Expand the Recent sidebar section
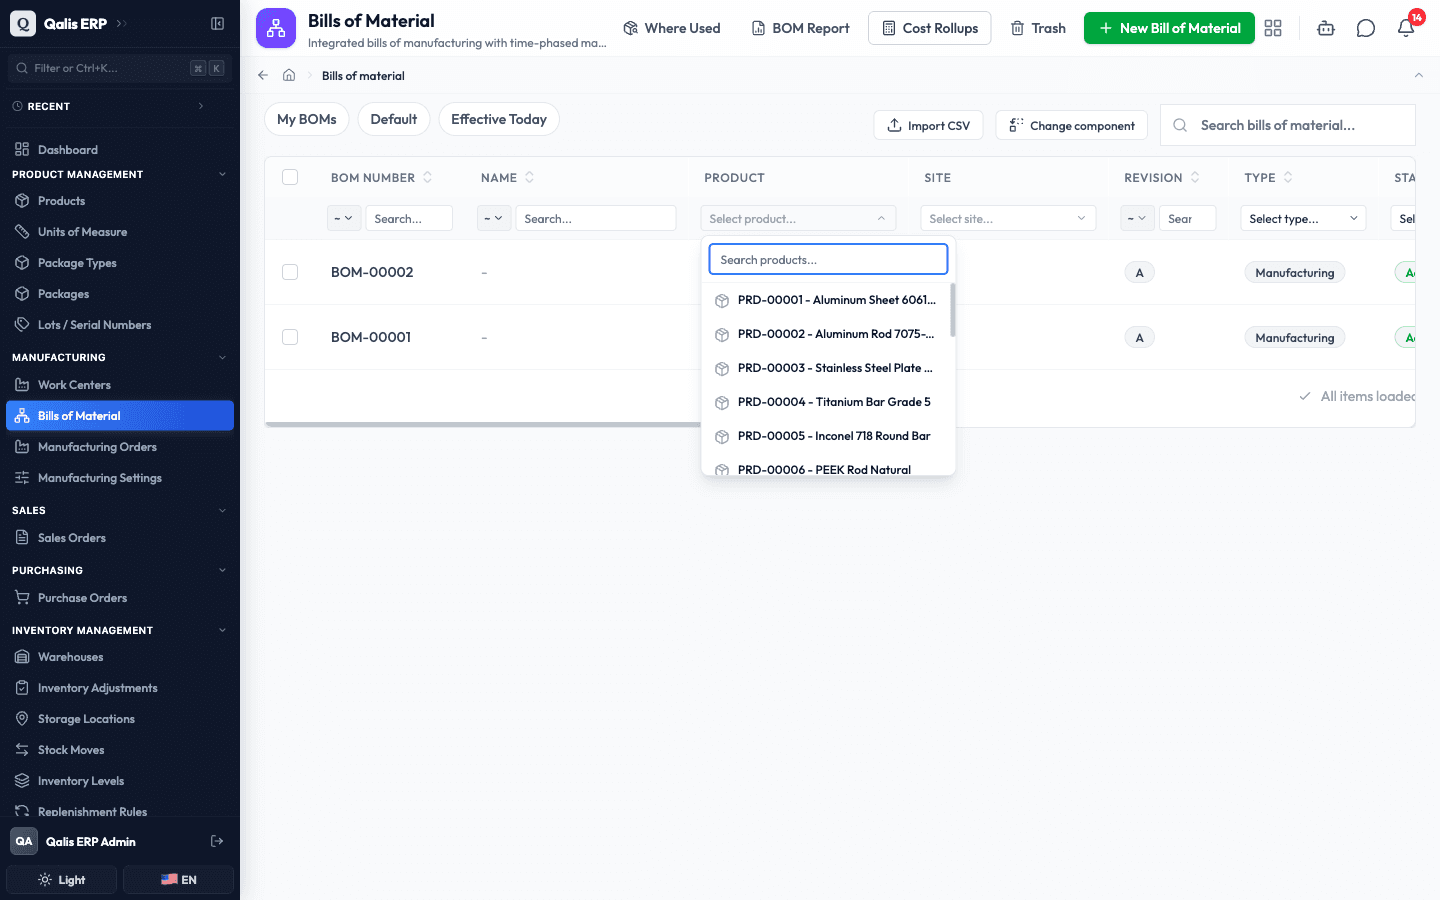Image resolution: width=1440 pixels, height=900 pixels. (x=201, y=106)
